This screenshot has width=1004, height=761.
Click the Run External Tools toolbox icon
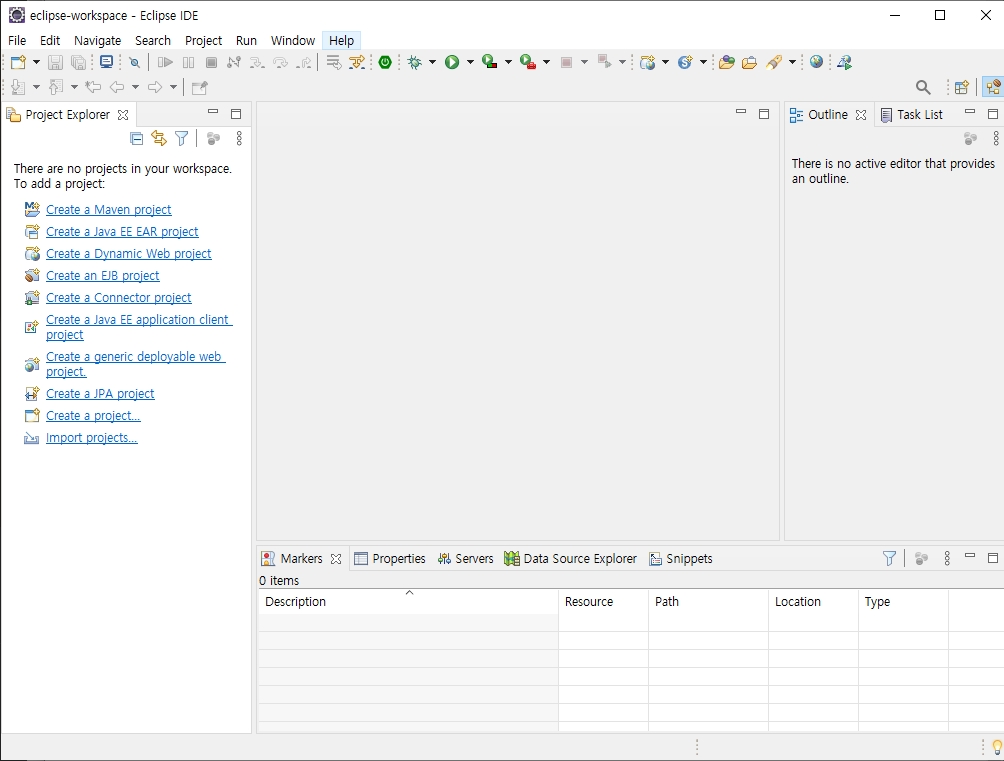[x=528, y=62]
